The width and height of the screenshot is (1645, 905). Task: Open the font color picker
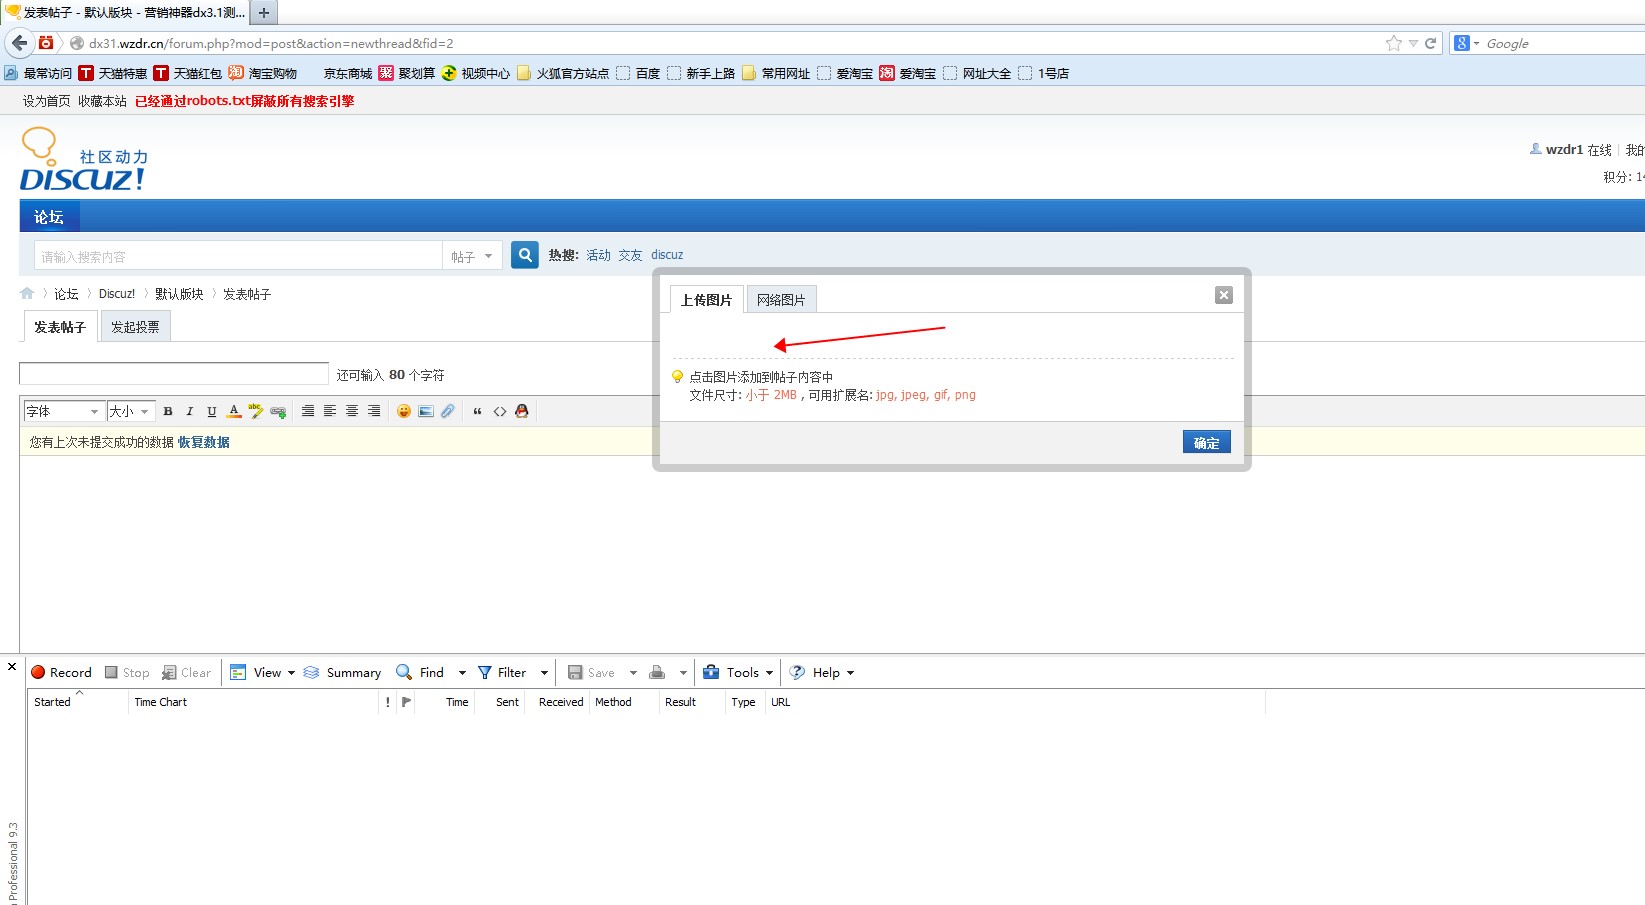pos(233,411)
